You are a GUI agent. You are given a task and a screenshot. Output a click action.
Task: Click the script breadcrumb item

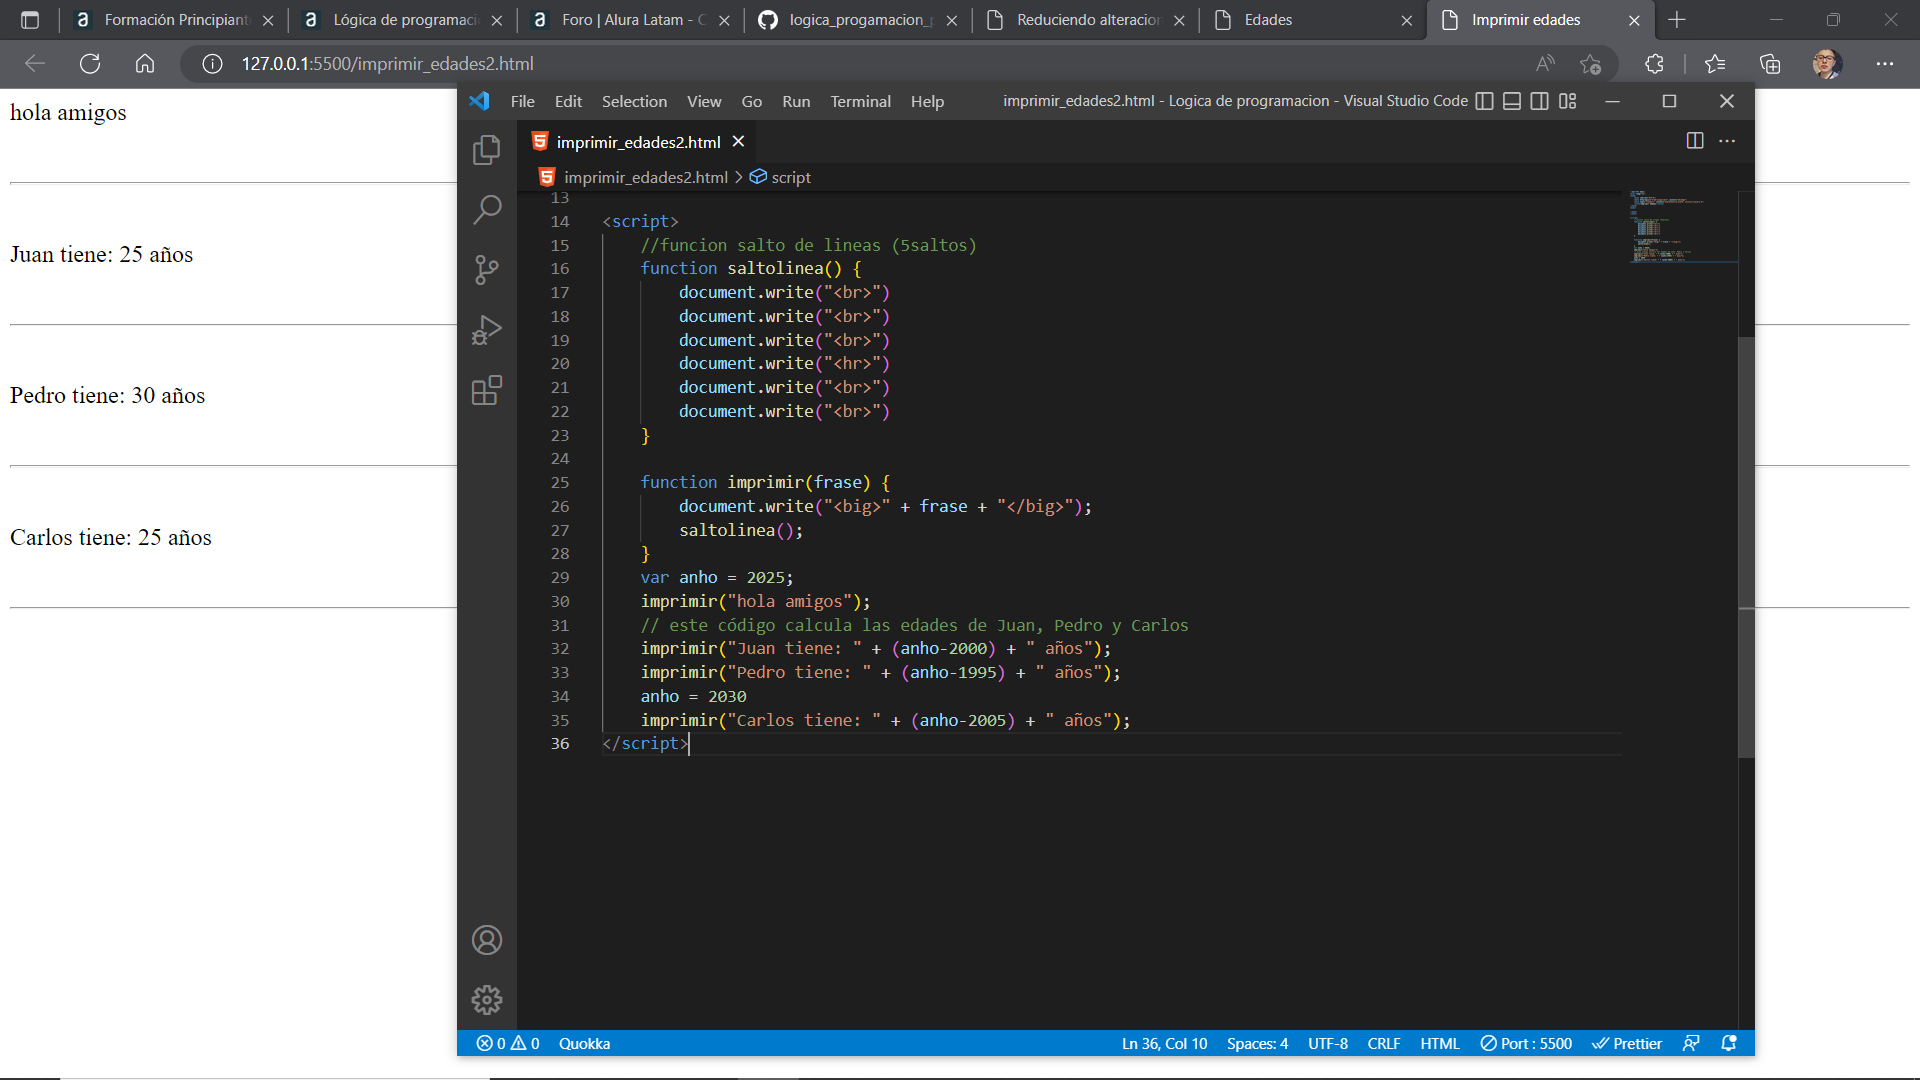coord(781,177)
